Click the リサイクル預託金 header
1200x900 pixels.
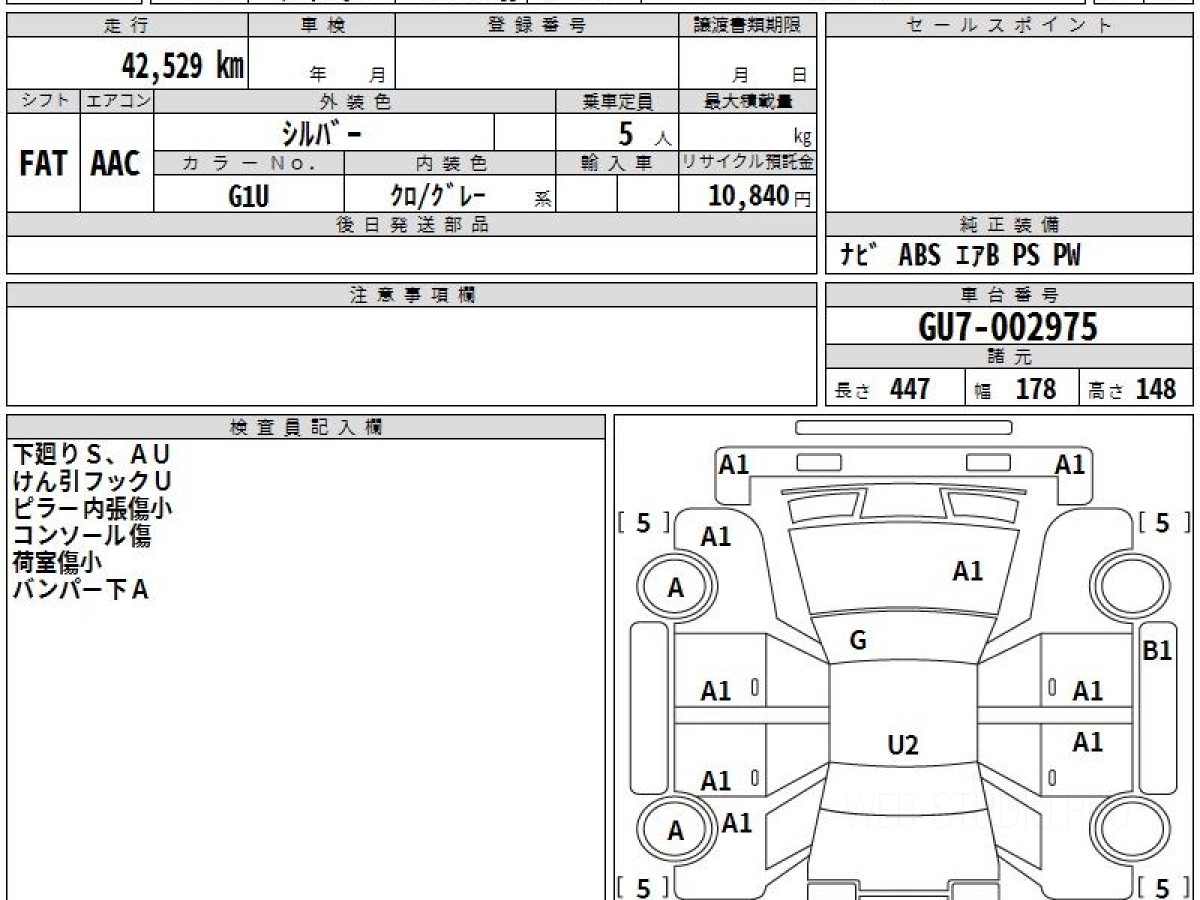click(747, 163)
